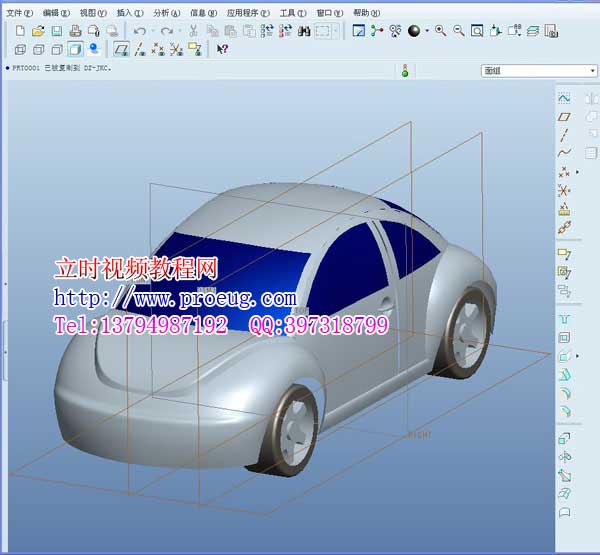Create a new file with the blank page icon
This screenshot has height=555, width=600.
tap(20, 31)
